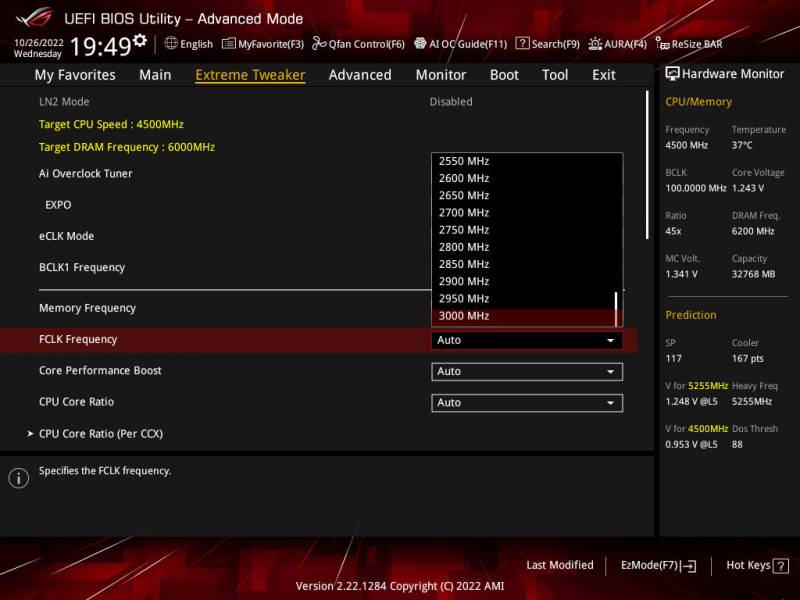Viewport: 800px width, 600px height.
Task: Choose 2600 MHz from the list
Action: point(523,179)
